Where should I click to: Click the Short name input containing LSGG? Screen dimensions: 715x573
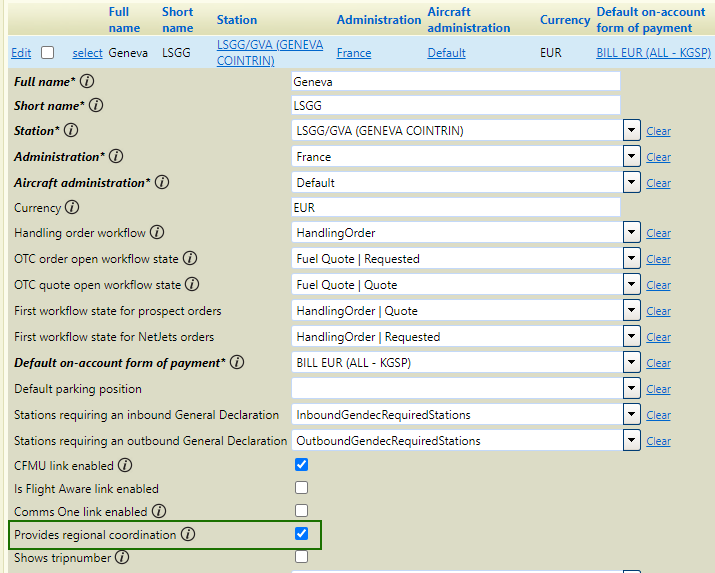tap(456, 105)
